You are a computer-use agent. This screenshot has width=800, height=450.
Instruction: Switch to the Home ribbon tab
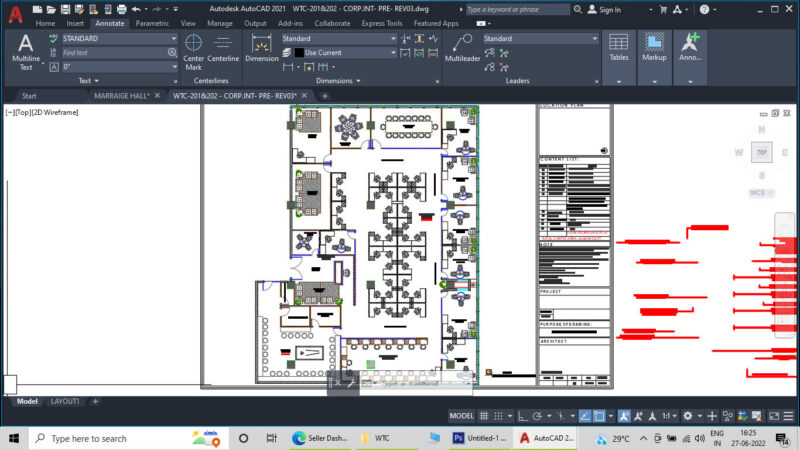(45, 23)
